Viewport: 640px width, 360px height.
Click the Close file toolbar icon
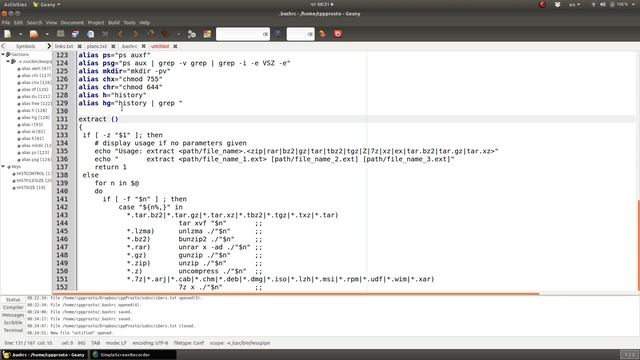(105, 34)
